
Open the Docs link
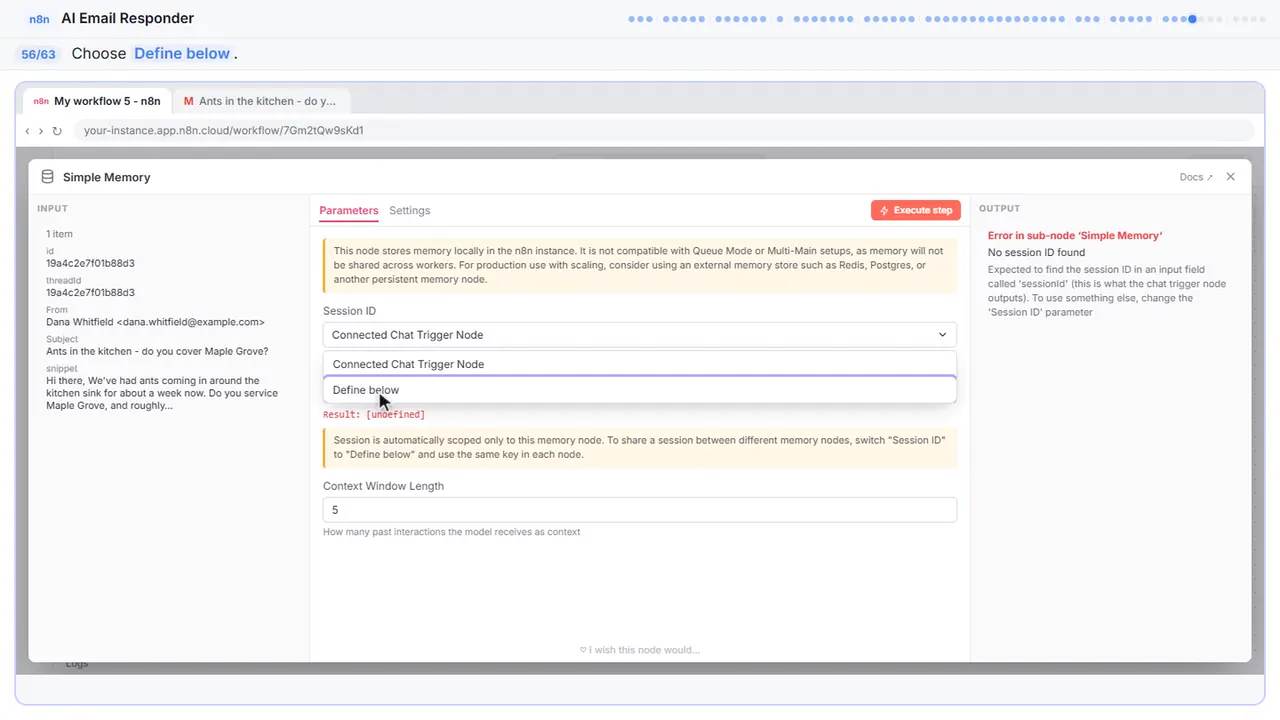[x=1196, y=177]
